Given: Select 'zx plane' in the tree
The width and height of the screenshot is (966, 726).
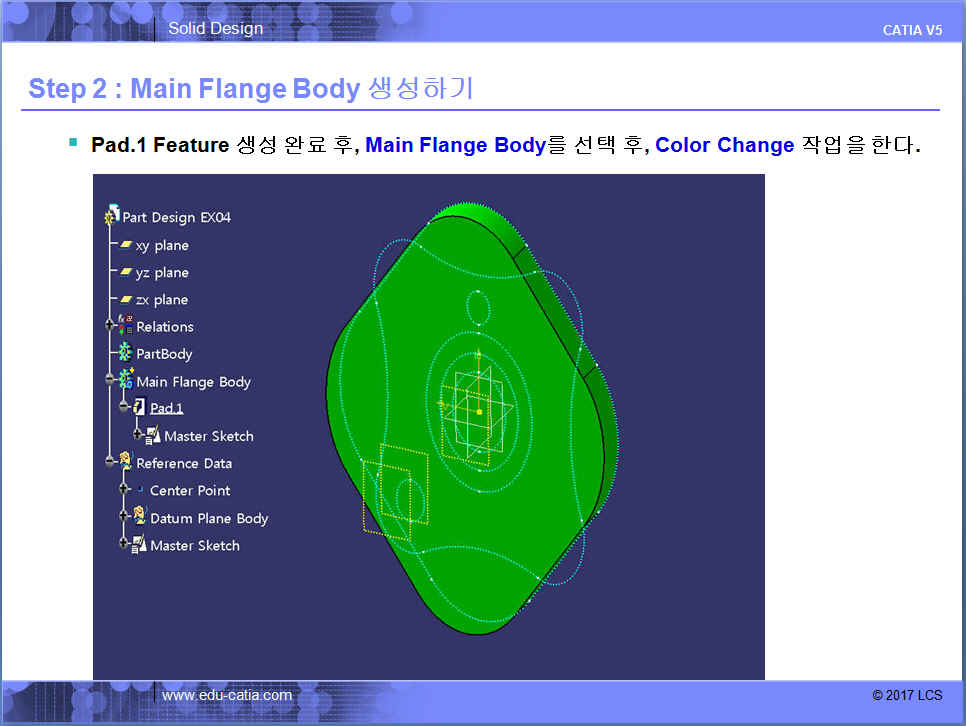Looking at the screenshot, I should point(162,300).
